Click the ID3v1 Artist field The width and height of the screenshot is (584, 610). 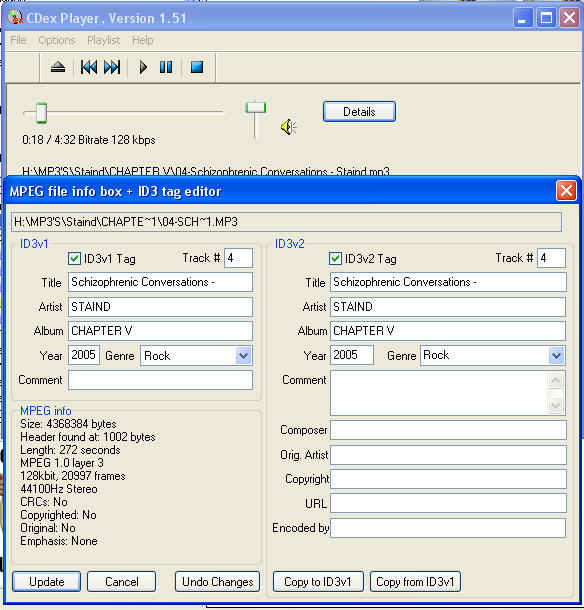160,307
